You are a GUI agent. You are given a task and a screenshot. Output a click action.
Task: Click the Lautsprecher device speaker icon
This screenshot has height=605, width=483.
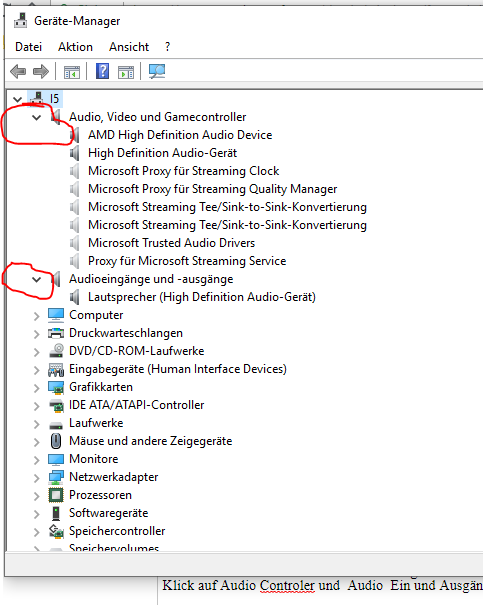[74, 297]
